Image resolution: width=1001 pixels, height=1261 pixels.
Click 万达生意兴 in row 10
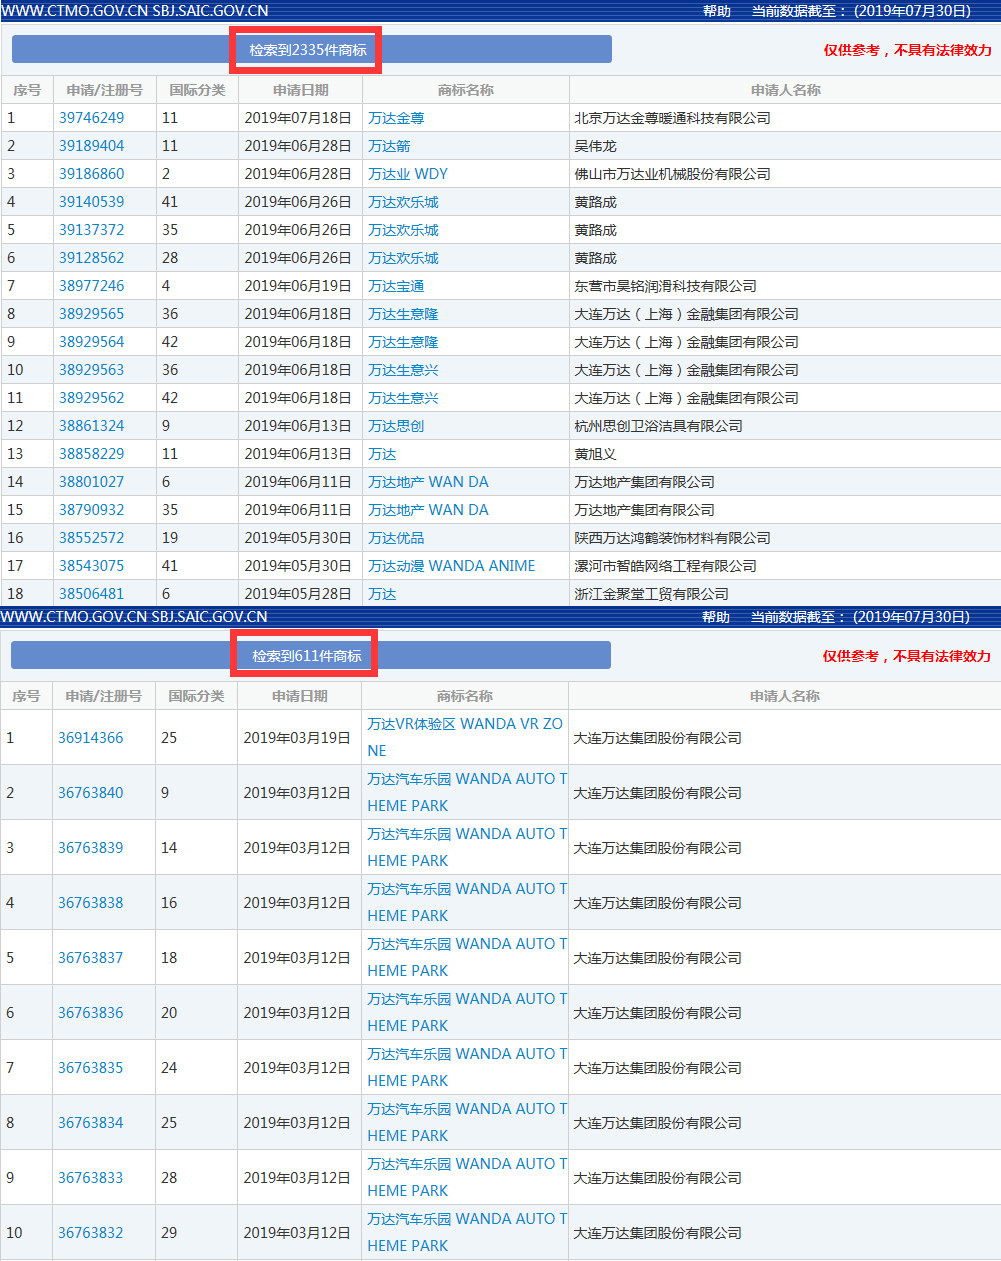point(403,370)
